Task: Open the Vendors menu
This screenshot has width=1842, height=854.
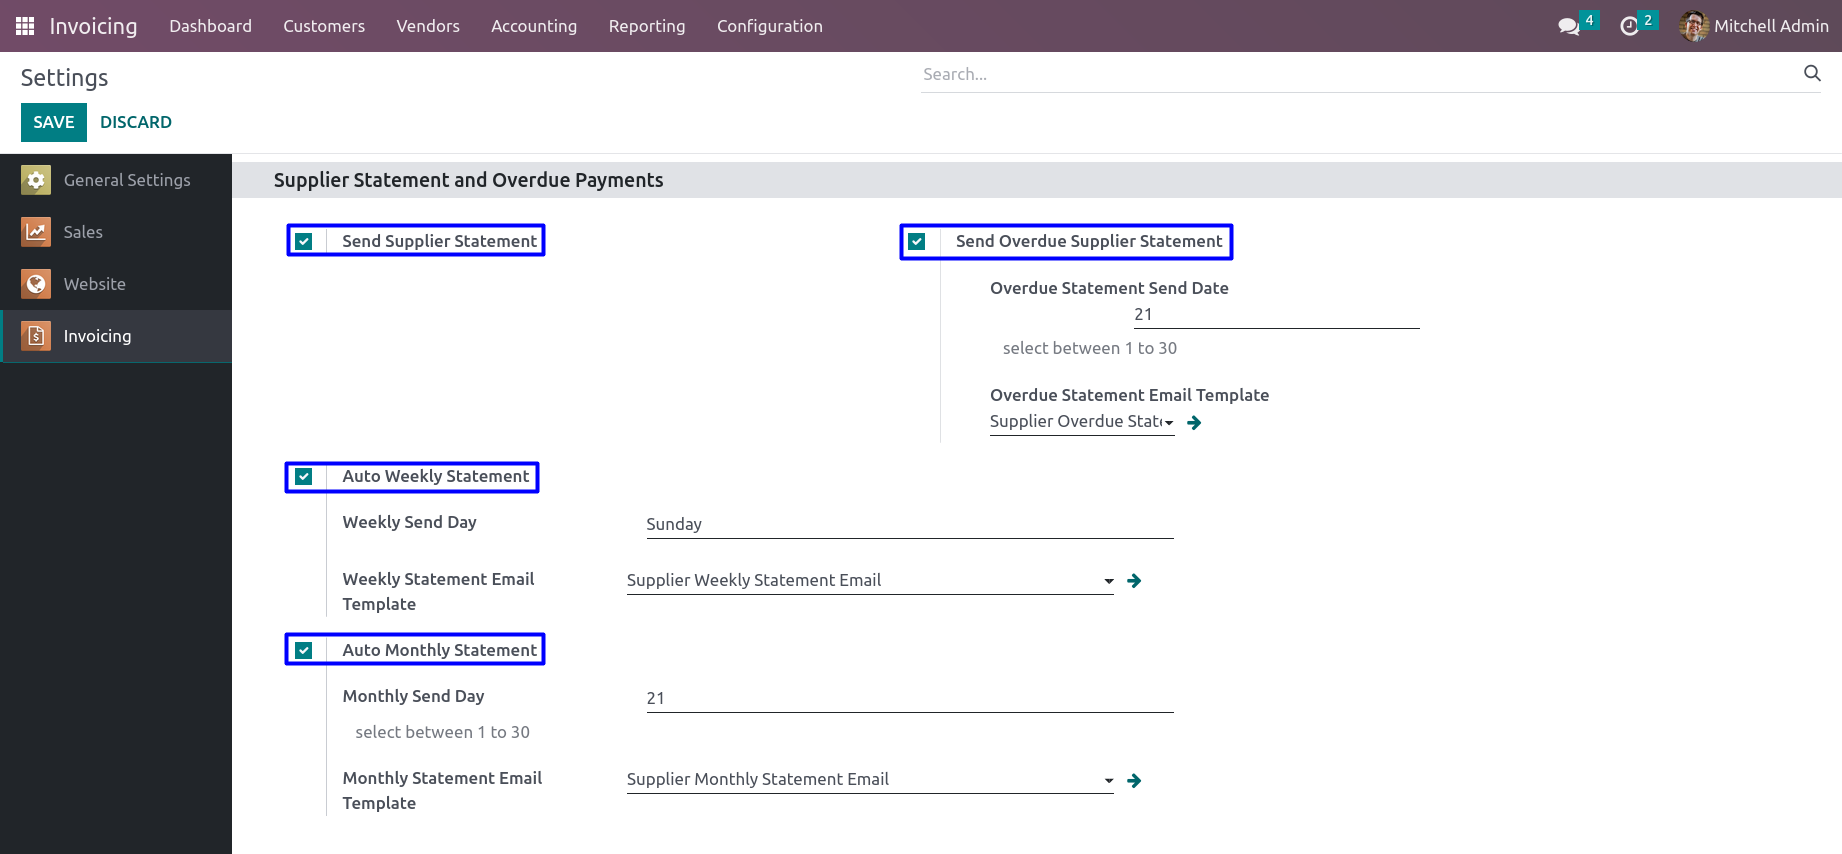Action: [x=428, y=26]
